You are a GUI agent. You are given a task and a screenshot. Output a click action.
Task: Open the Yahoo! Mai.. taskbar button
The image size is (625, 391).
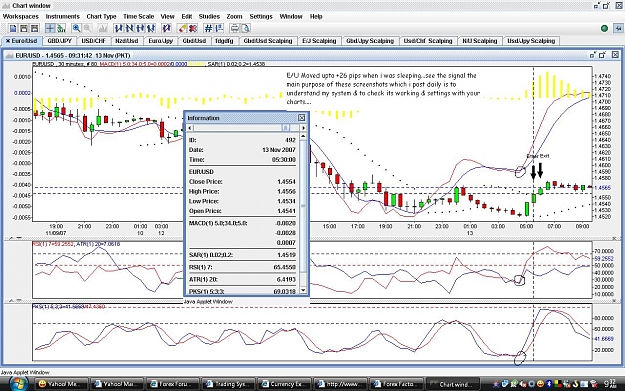[x=116, y=384]
